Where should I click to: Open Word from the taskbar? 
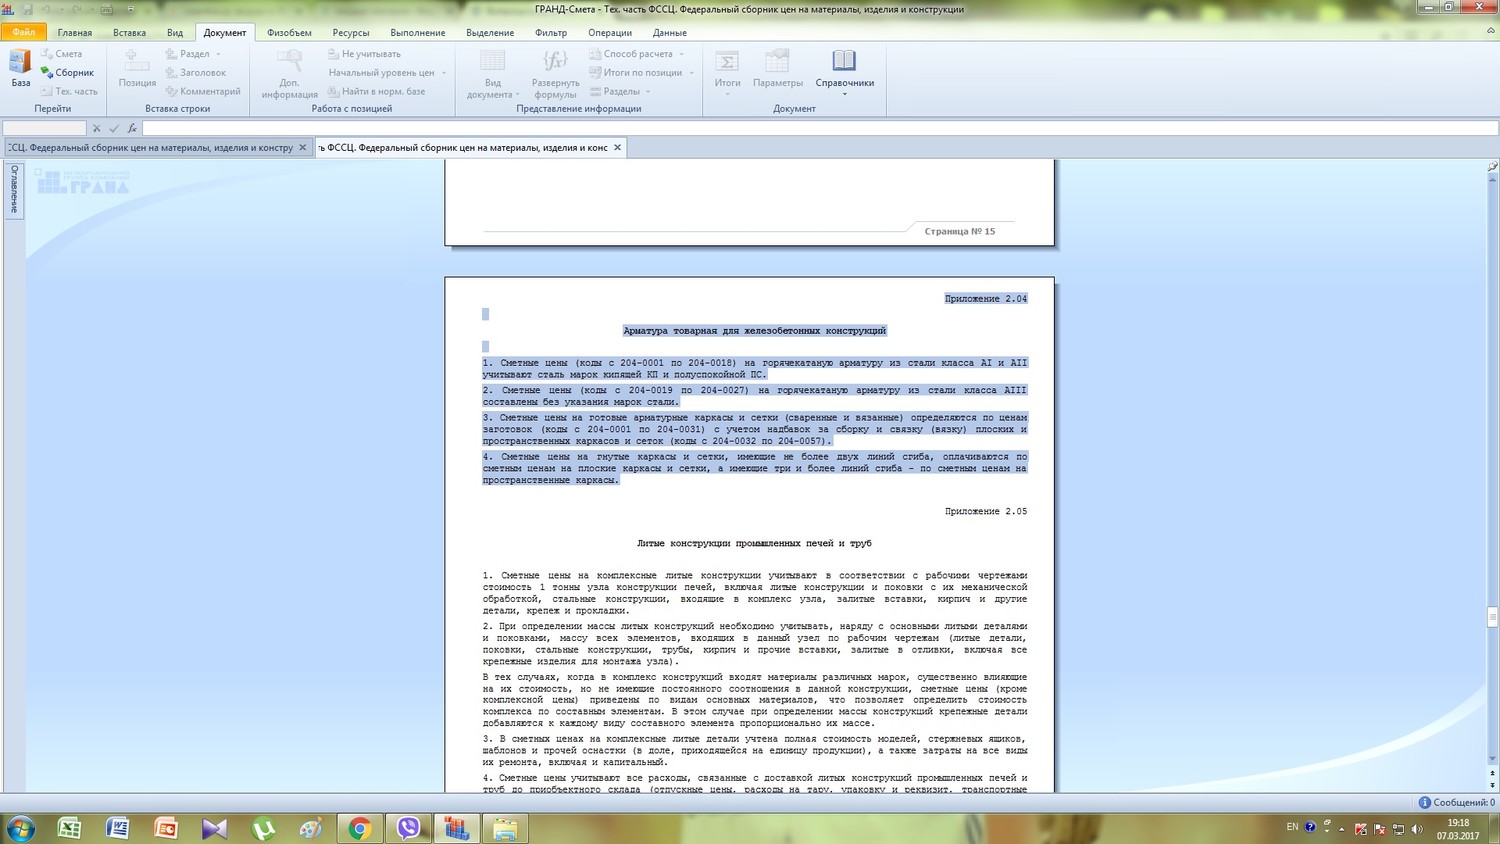pos(118,828)
